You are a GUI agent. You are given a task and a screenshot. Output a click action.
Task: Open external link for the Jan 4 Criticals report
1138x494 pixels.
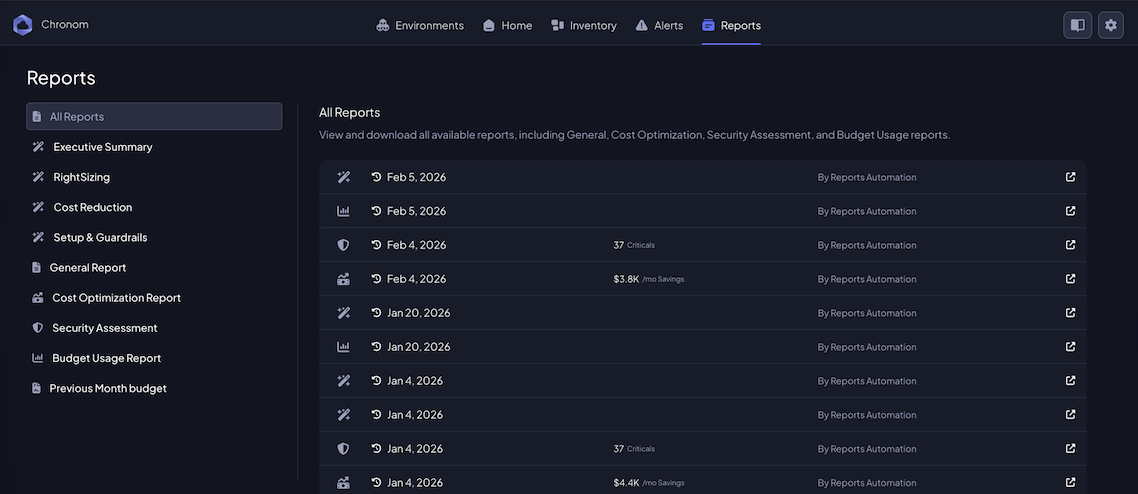[x=1071, y=448]
